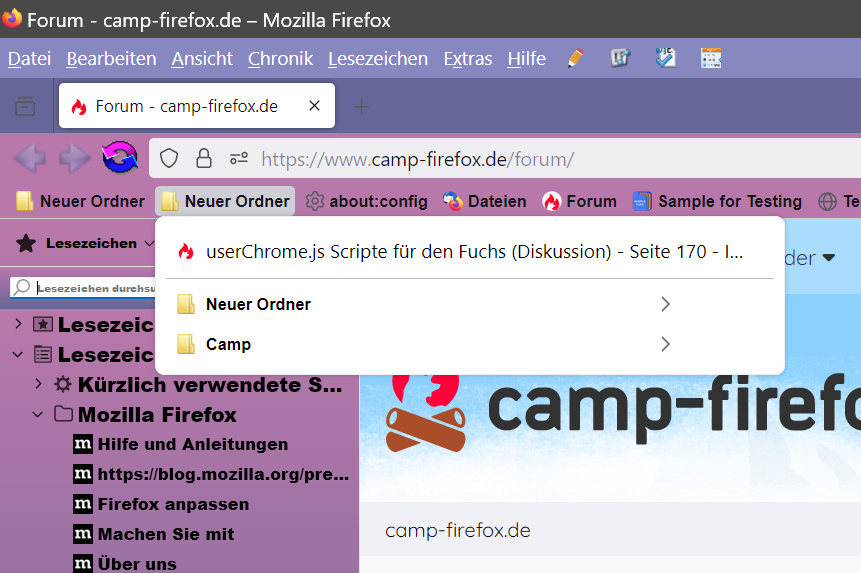Open the userChrome.js Scripte bookmark entry
Viewport: 861px width, 573px height.
(469, 251)
